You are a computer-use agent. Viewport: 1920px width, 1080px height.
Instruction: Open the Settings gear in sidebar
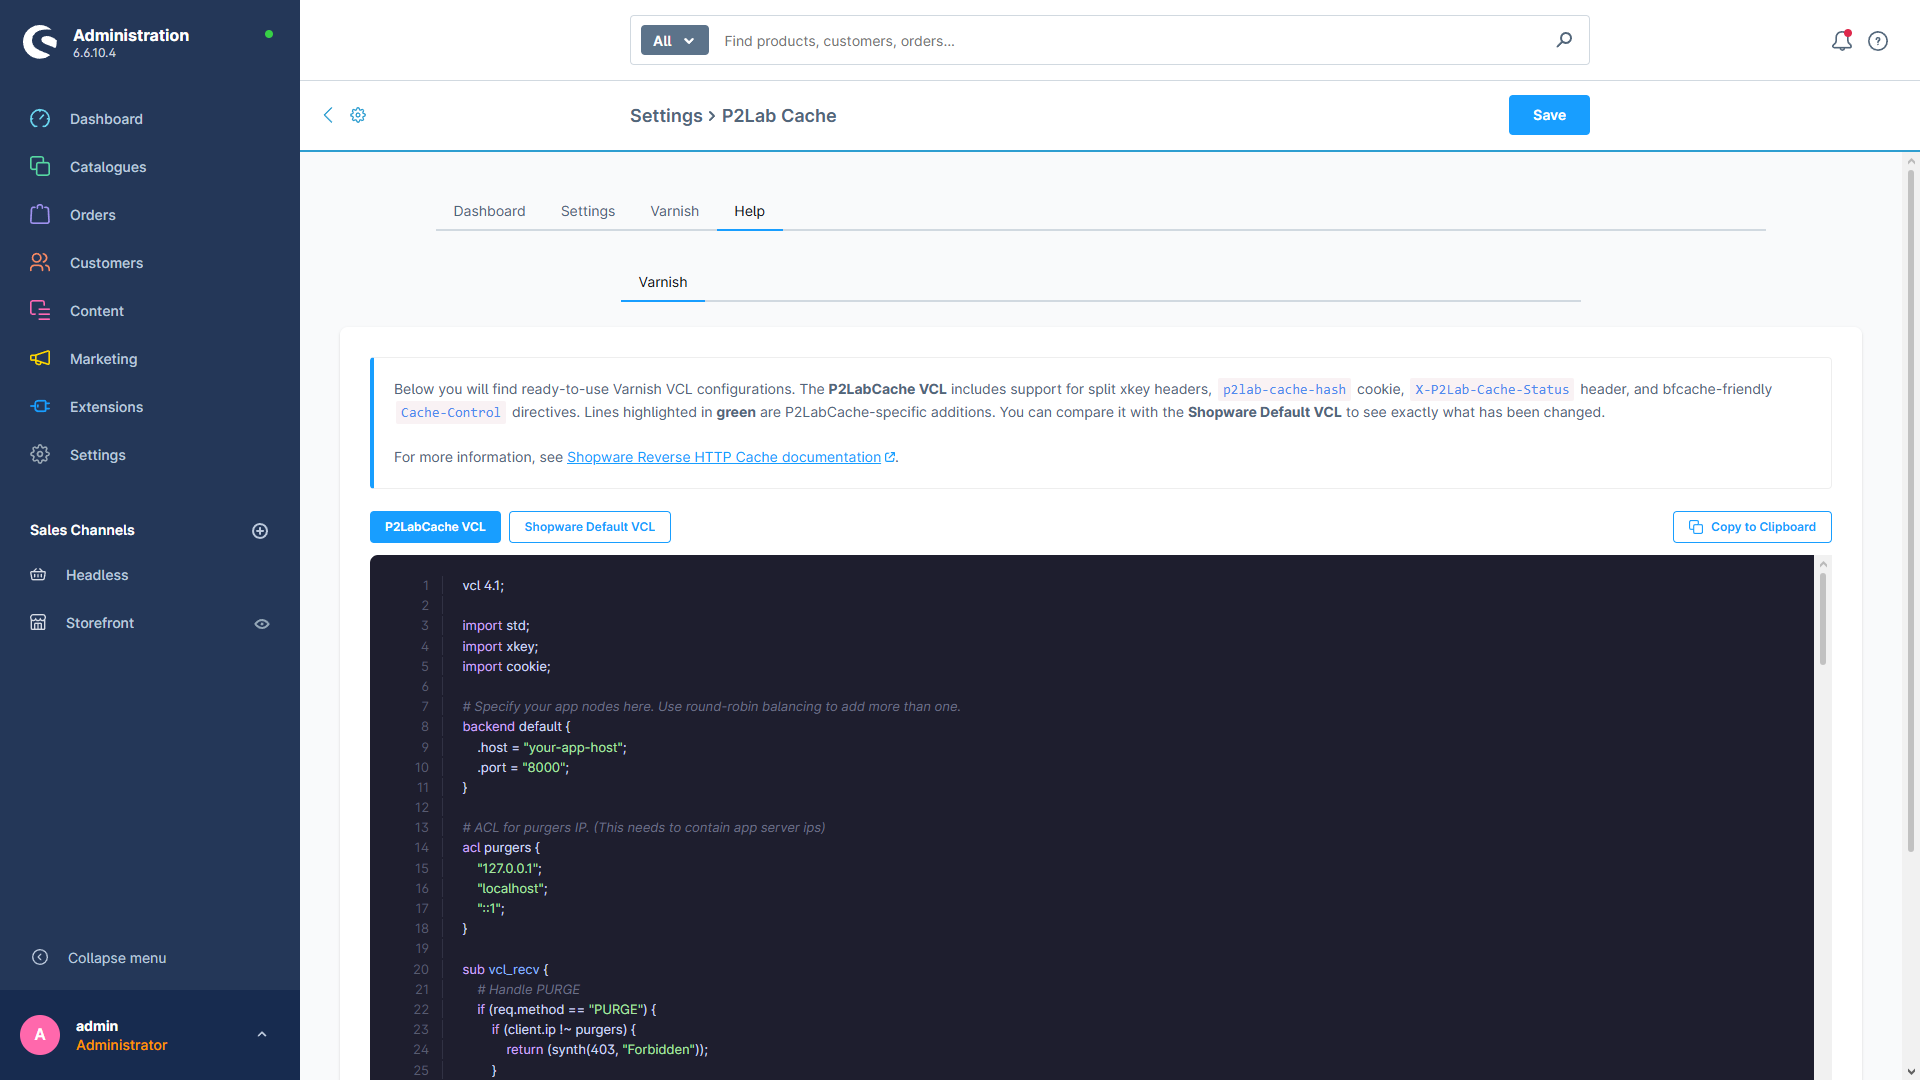(40, 455)
